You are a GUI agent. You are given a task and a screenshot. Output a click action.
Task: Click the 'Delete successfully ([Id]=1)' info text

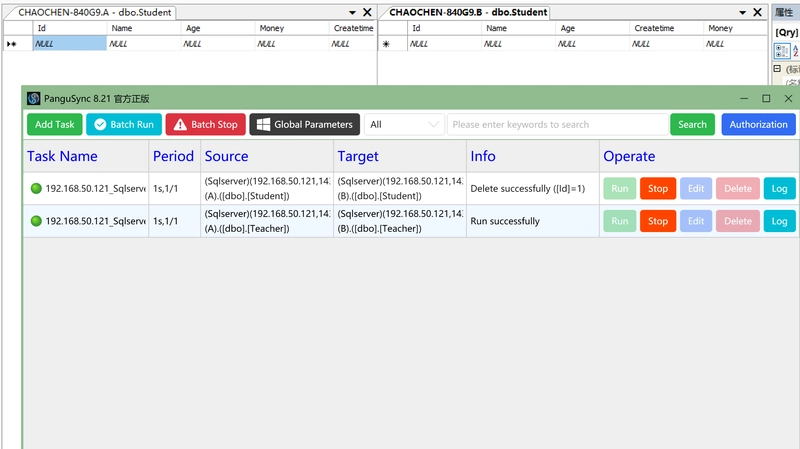(528, 189)
